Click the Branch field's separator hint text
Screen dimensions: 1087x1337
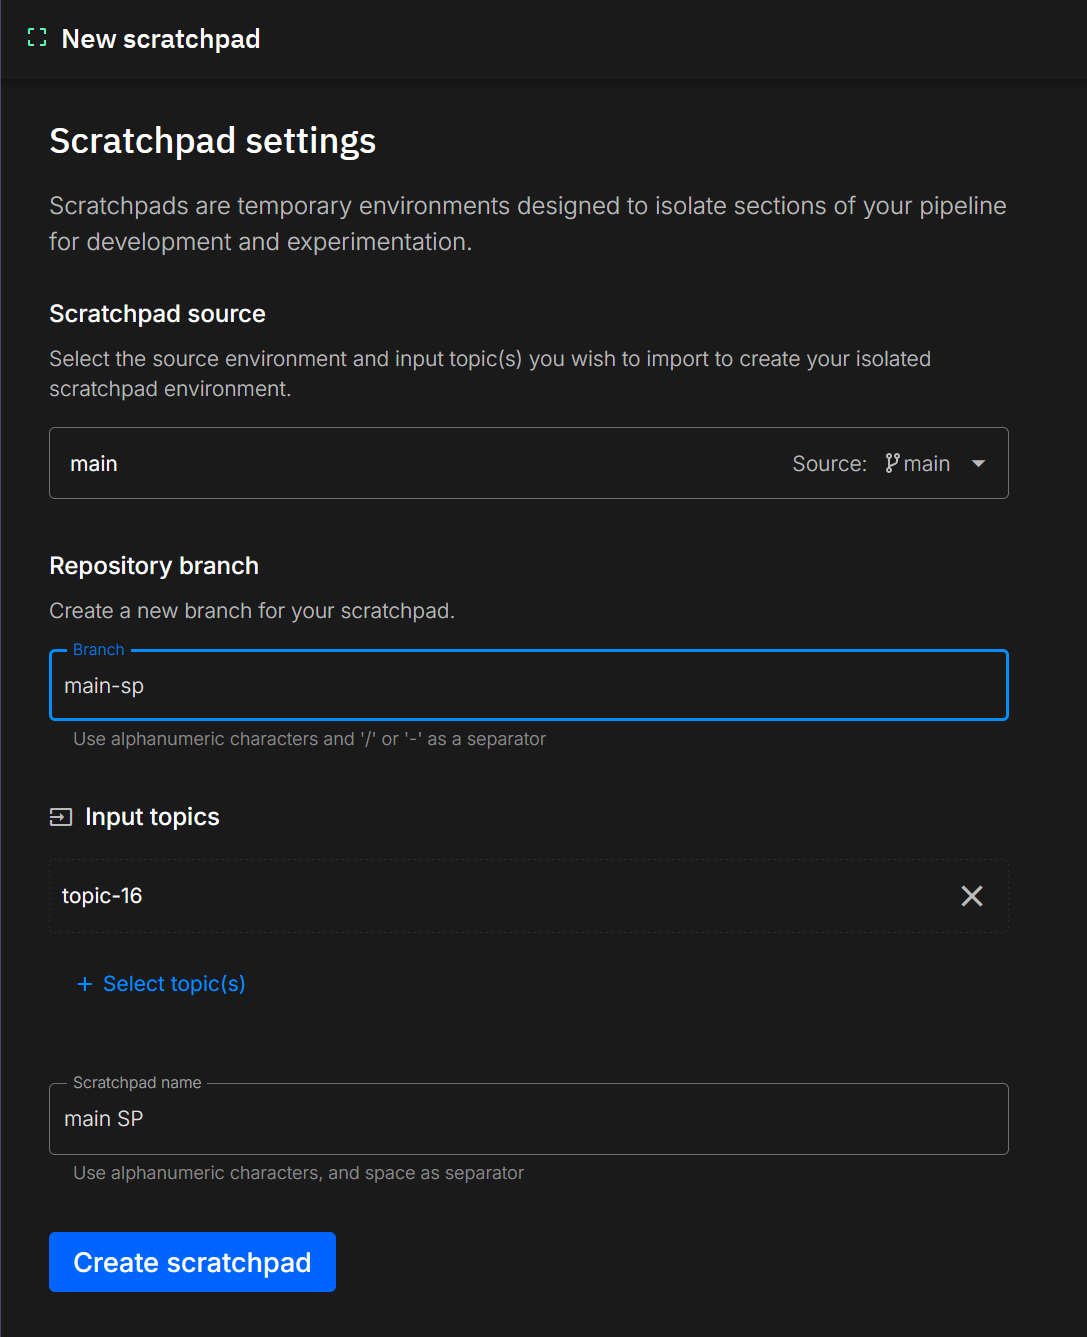(x=309, y=739)
